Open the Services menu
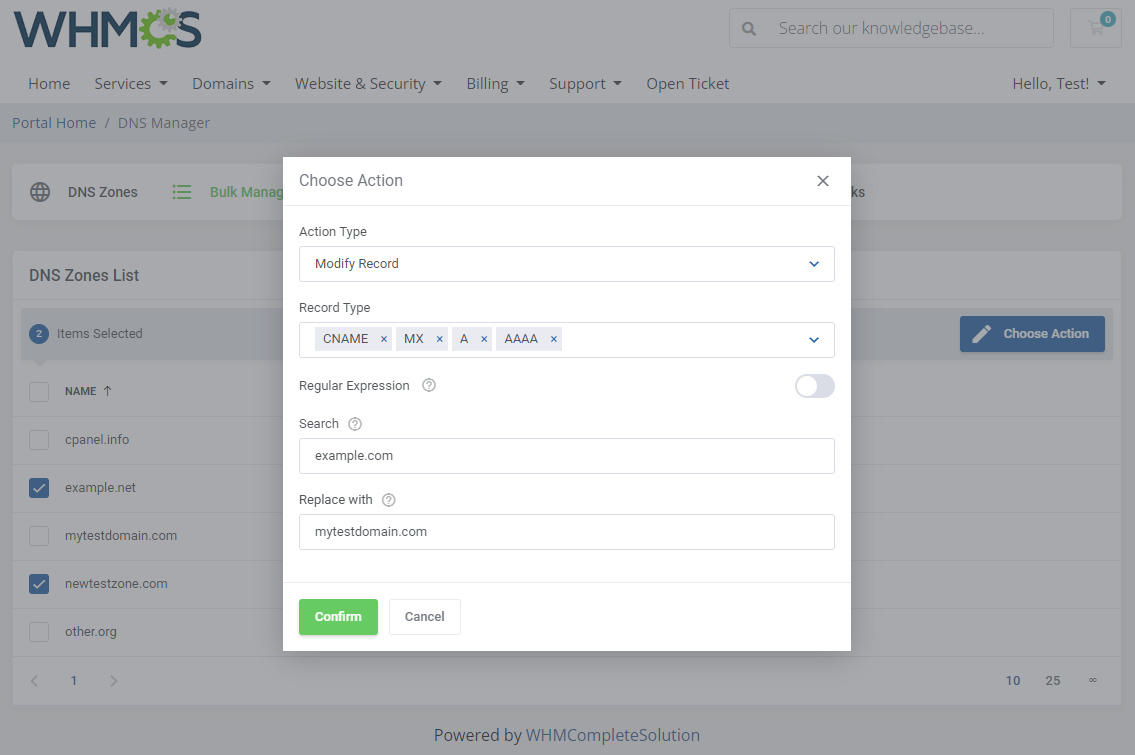 131,83
